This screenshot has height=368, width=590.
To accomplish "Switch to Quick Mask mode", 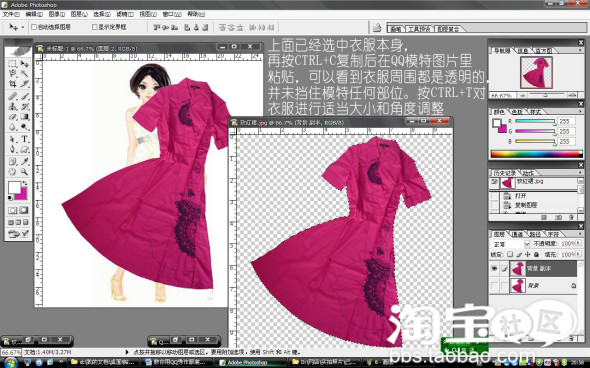I will (x=24, y=210).
